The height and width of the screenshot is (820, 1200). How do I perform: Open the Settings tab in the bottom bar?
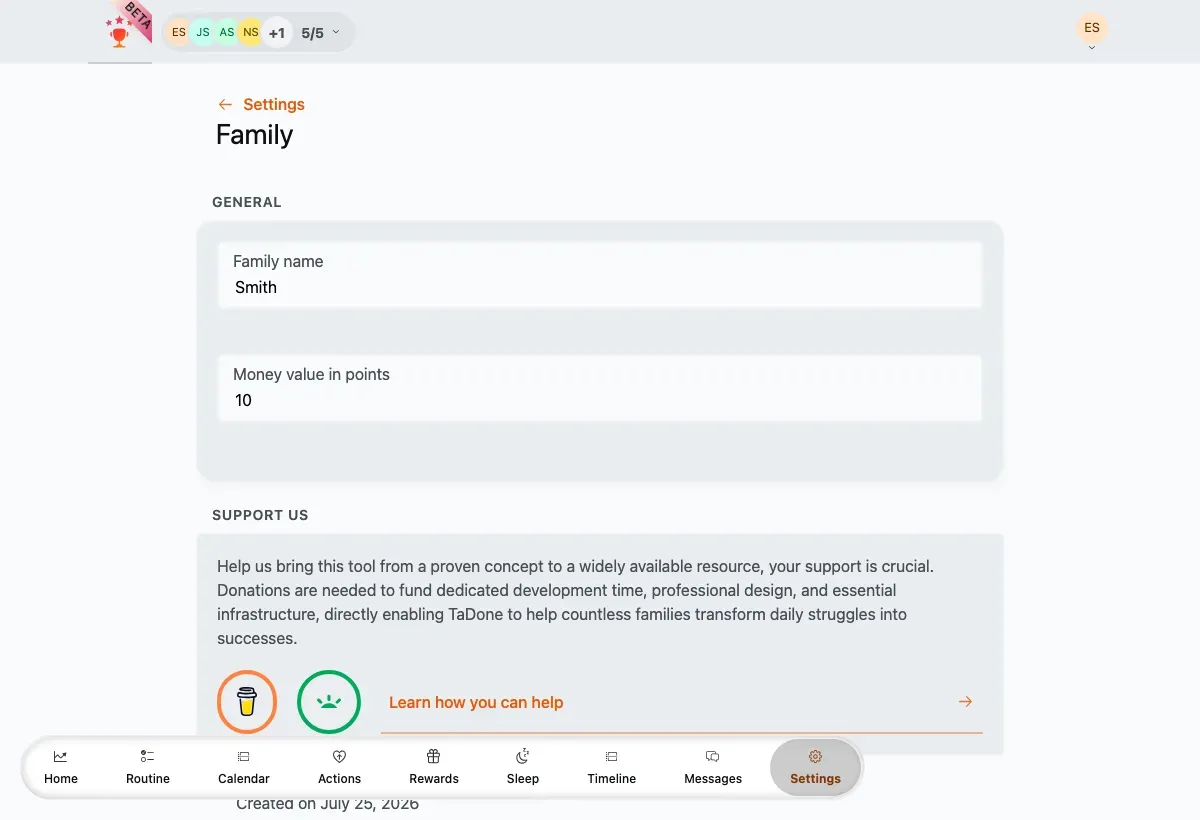tap(815, 768)
